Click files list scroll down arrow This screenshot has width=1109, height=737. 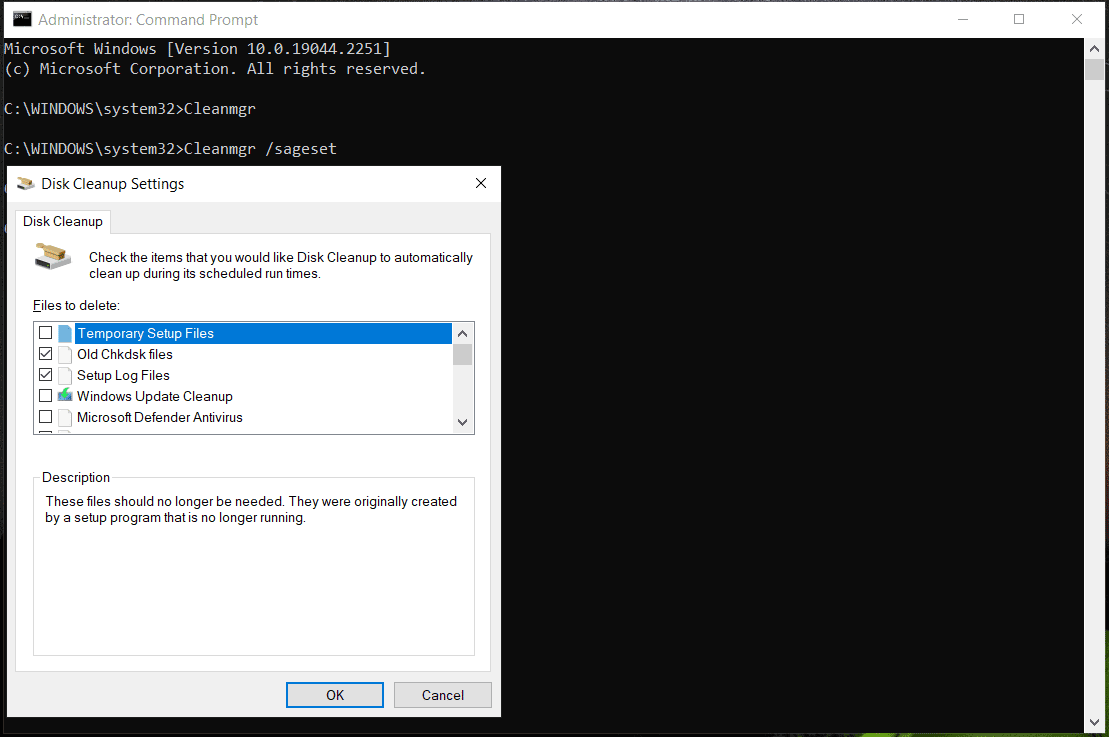pyautogui.click(x=463, y=422)
